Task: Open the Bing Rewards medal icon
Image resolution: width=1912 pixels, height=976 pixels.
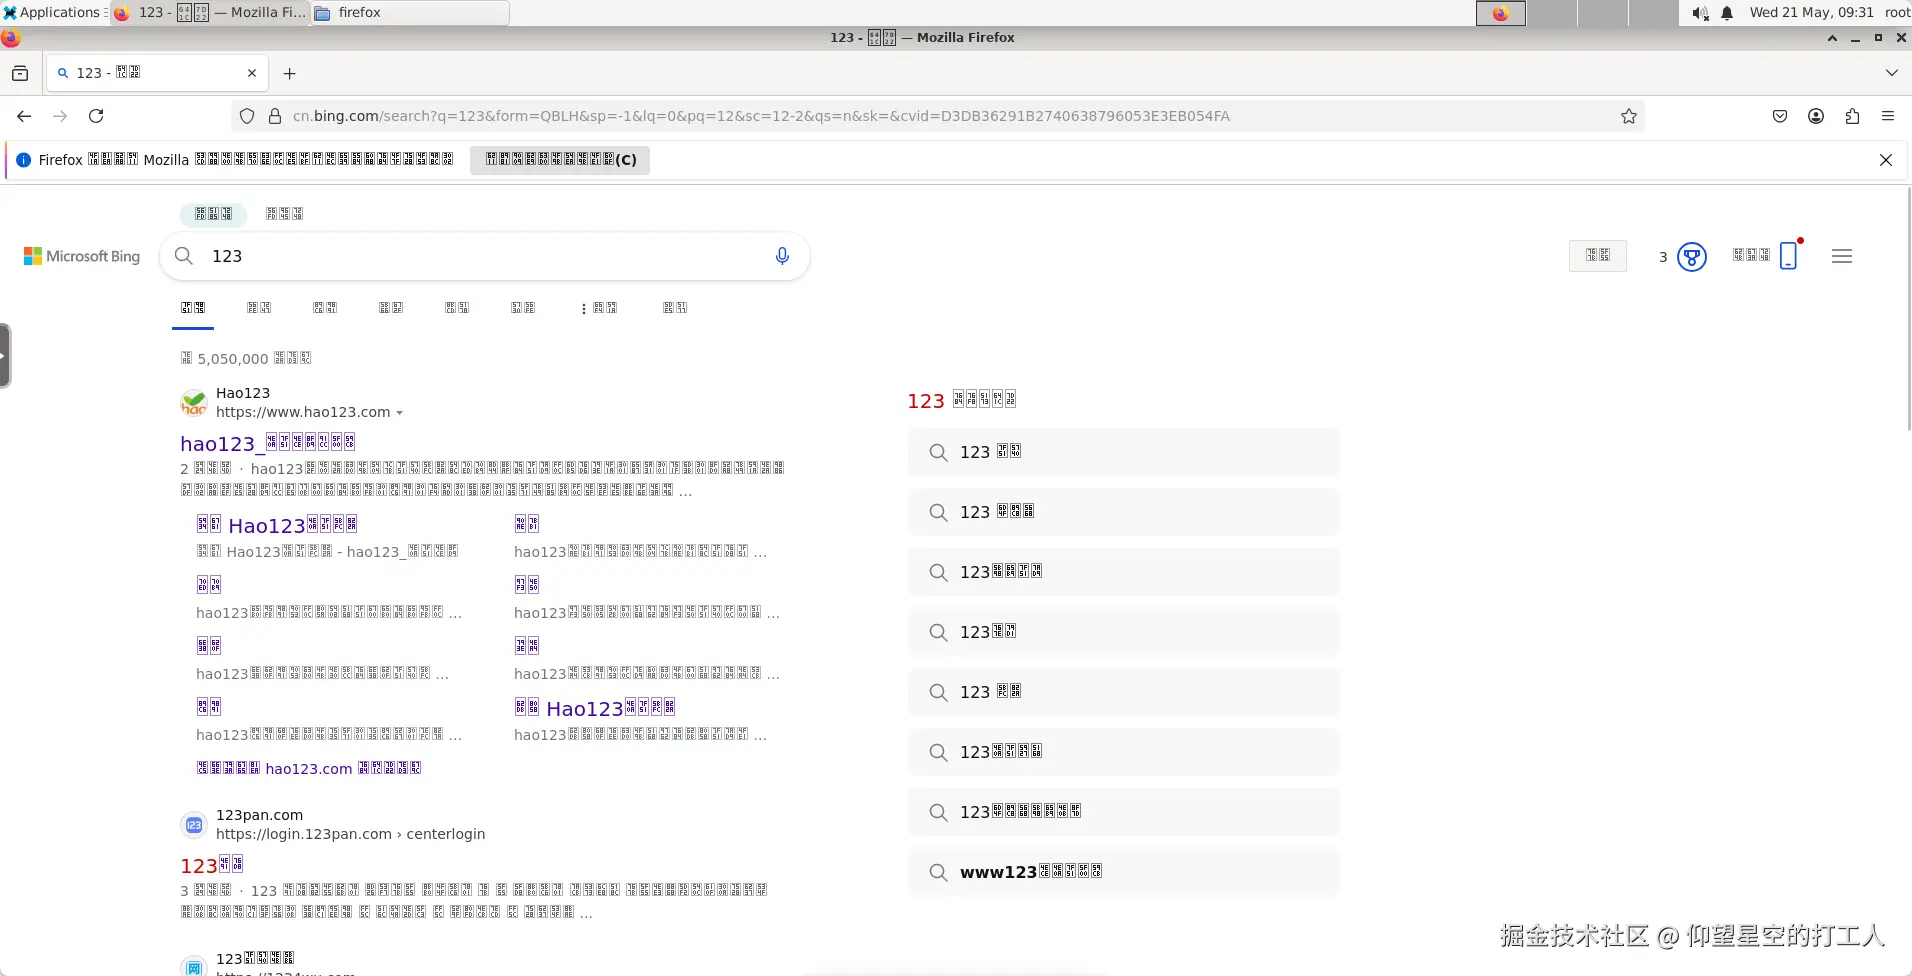Action: pyautogui.click(x=1691, y=257)
